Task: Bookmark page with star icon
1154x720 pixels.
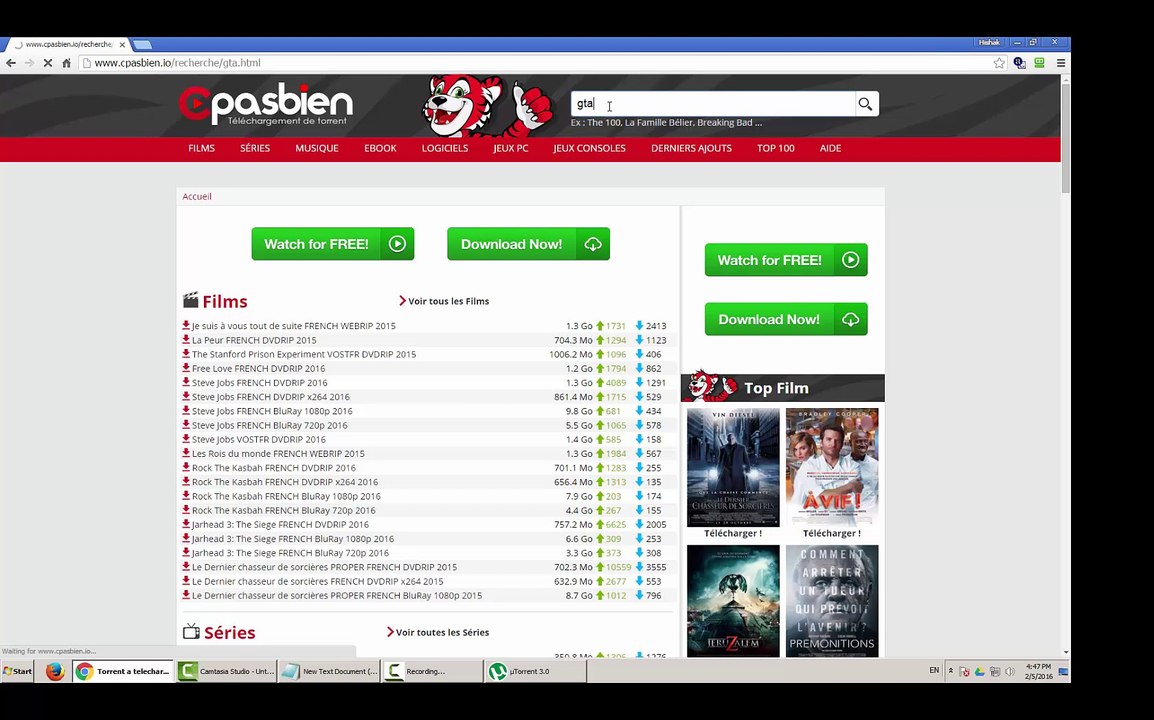Action: click(999, 63)
